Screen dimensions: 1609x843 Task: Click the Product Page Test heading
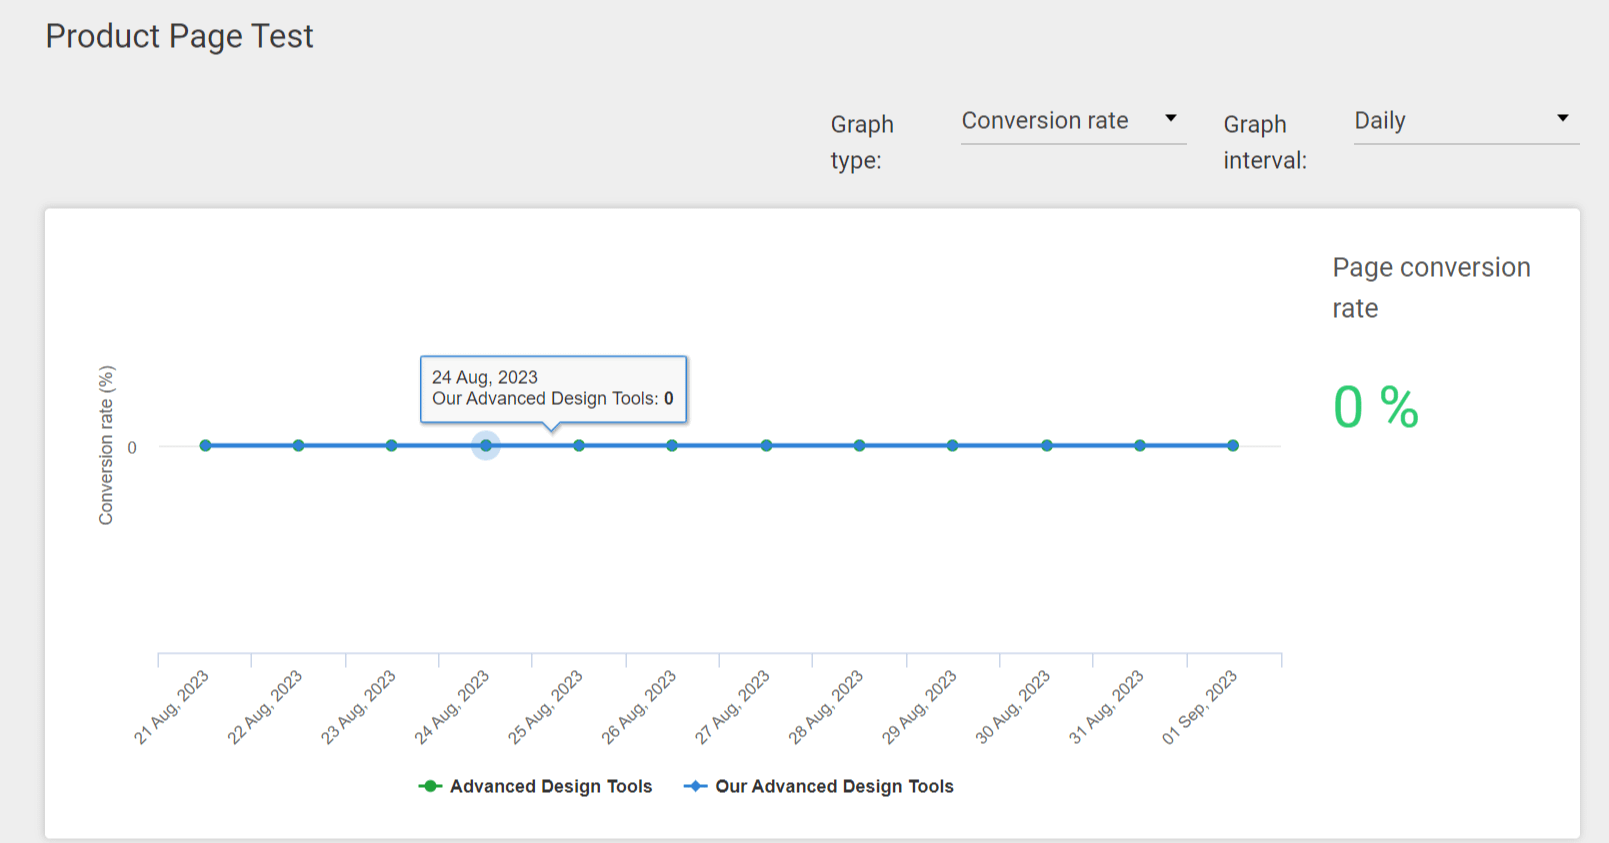[179, 37]
